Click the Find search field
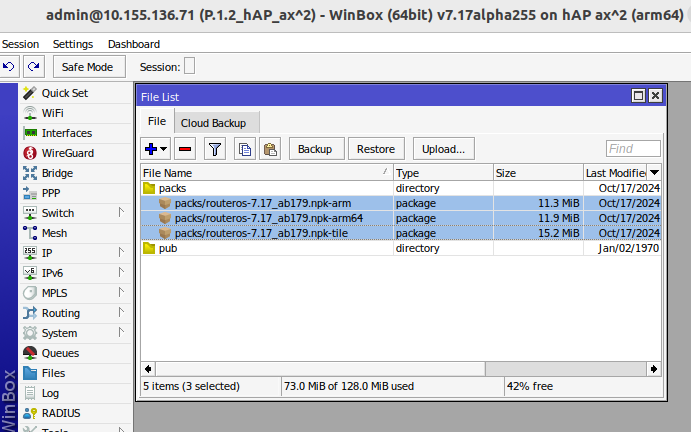 tap(633, 149)
